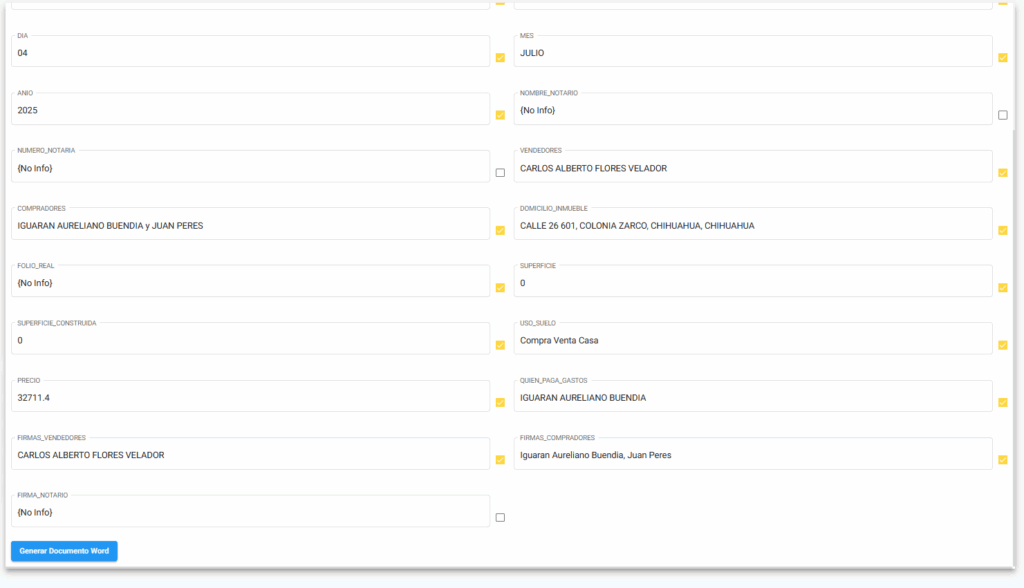Click the Generar Documento Word button
This screenshot has height=588, width=1024.
click(64, 551)
